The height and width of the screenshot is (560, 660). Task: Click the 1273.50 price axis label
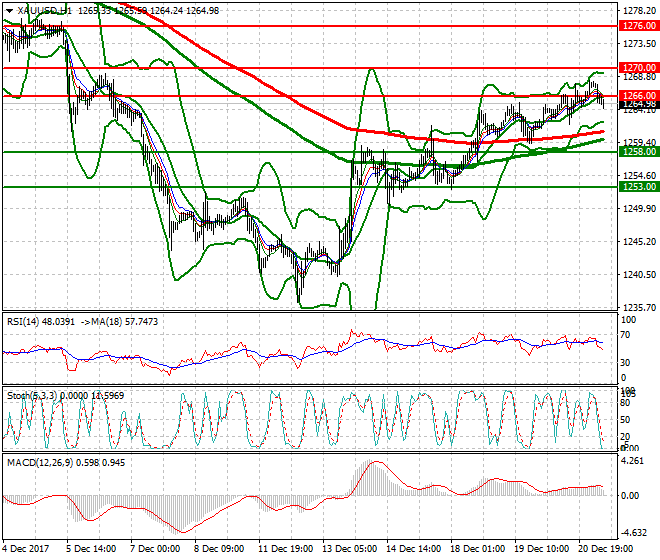pos(639,43)
